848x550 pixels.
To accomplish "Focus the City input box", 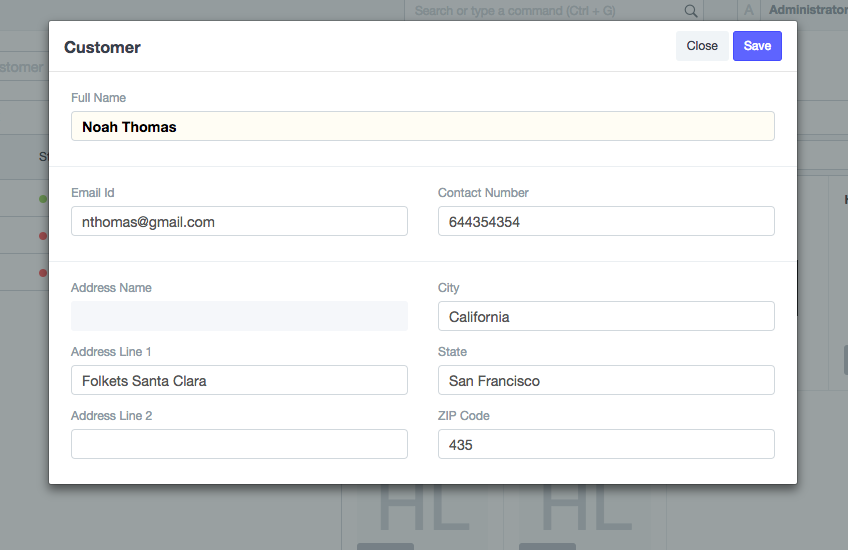I will (606, 316).
